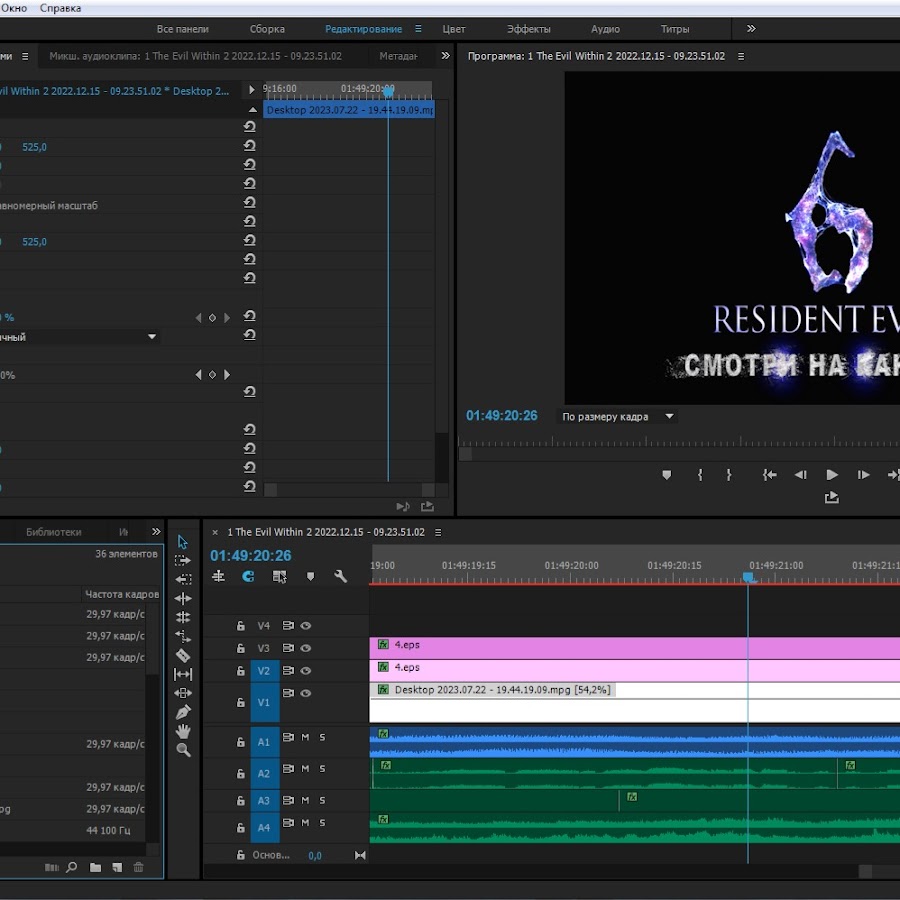
Task: Toggle sync lock for track V4
Action: click(x=288, y=626)
